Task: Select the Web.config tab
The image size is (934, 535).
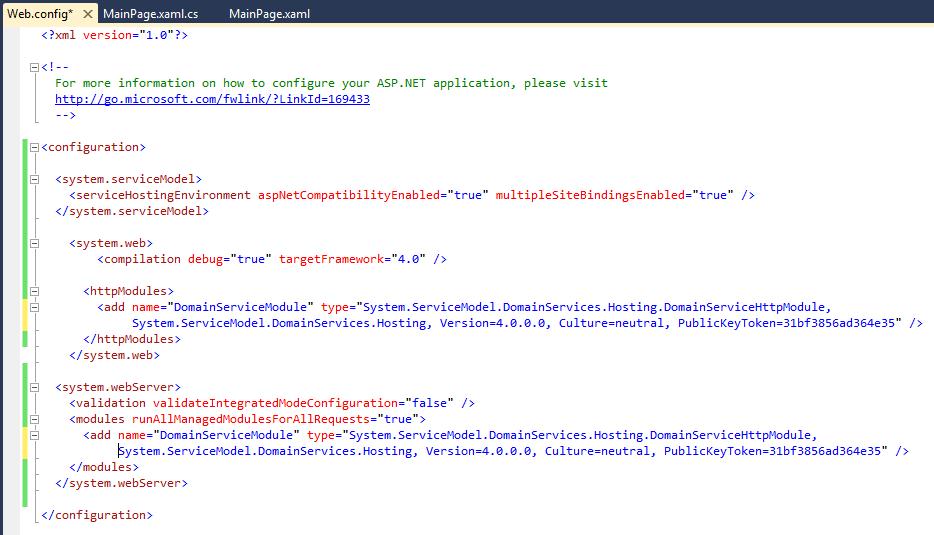Action: [38, 12]
